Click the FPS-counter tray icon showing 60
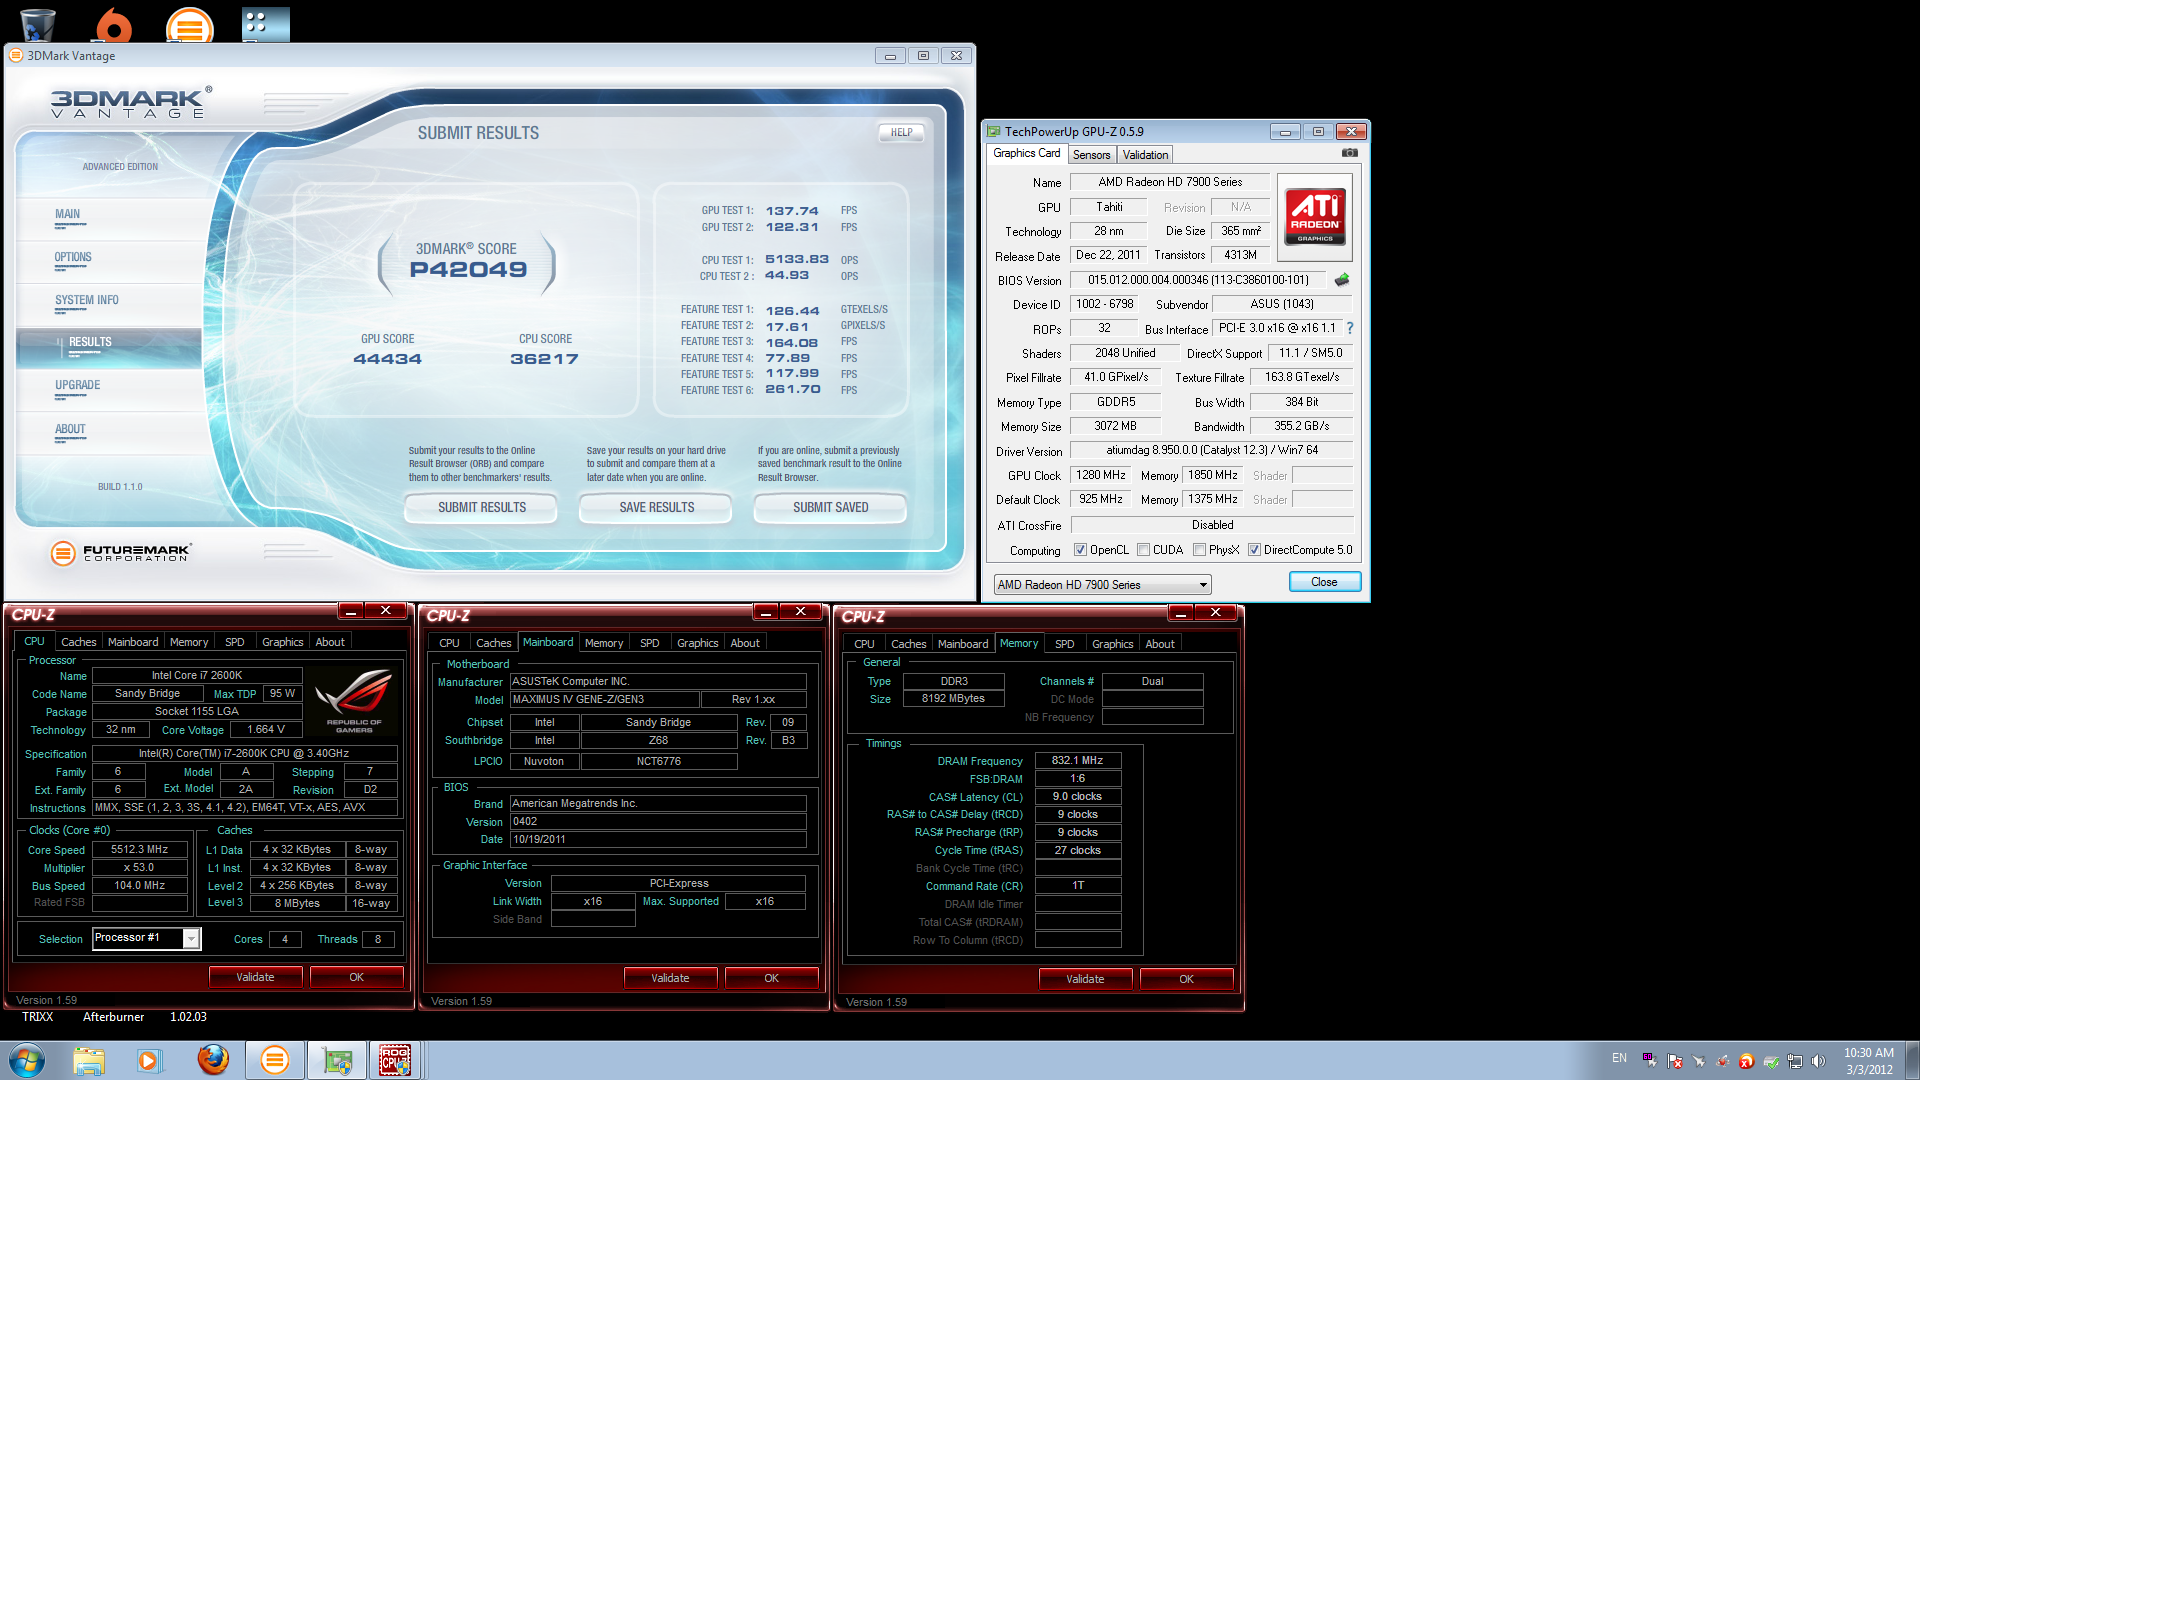Image resolution: width=2160 pixels, height=1620 pixels. 1649,1060
